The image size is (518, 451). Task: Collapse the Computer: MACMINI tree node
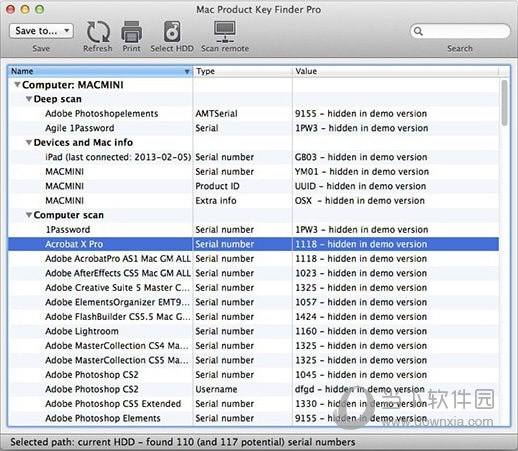pos(17,85)
